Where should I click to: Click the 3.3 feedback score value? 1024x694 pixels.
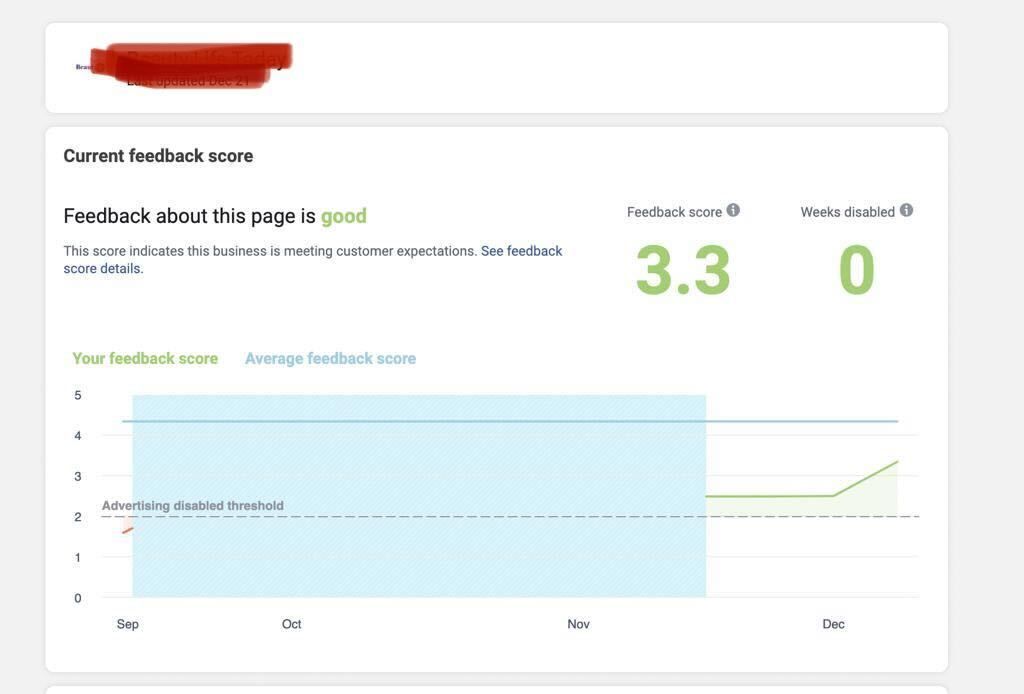(x=682, y=270)
